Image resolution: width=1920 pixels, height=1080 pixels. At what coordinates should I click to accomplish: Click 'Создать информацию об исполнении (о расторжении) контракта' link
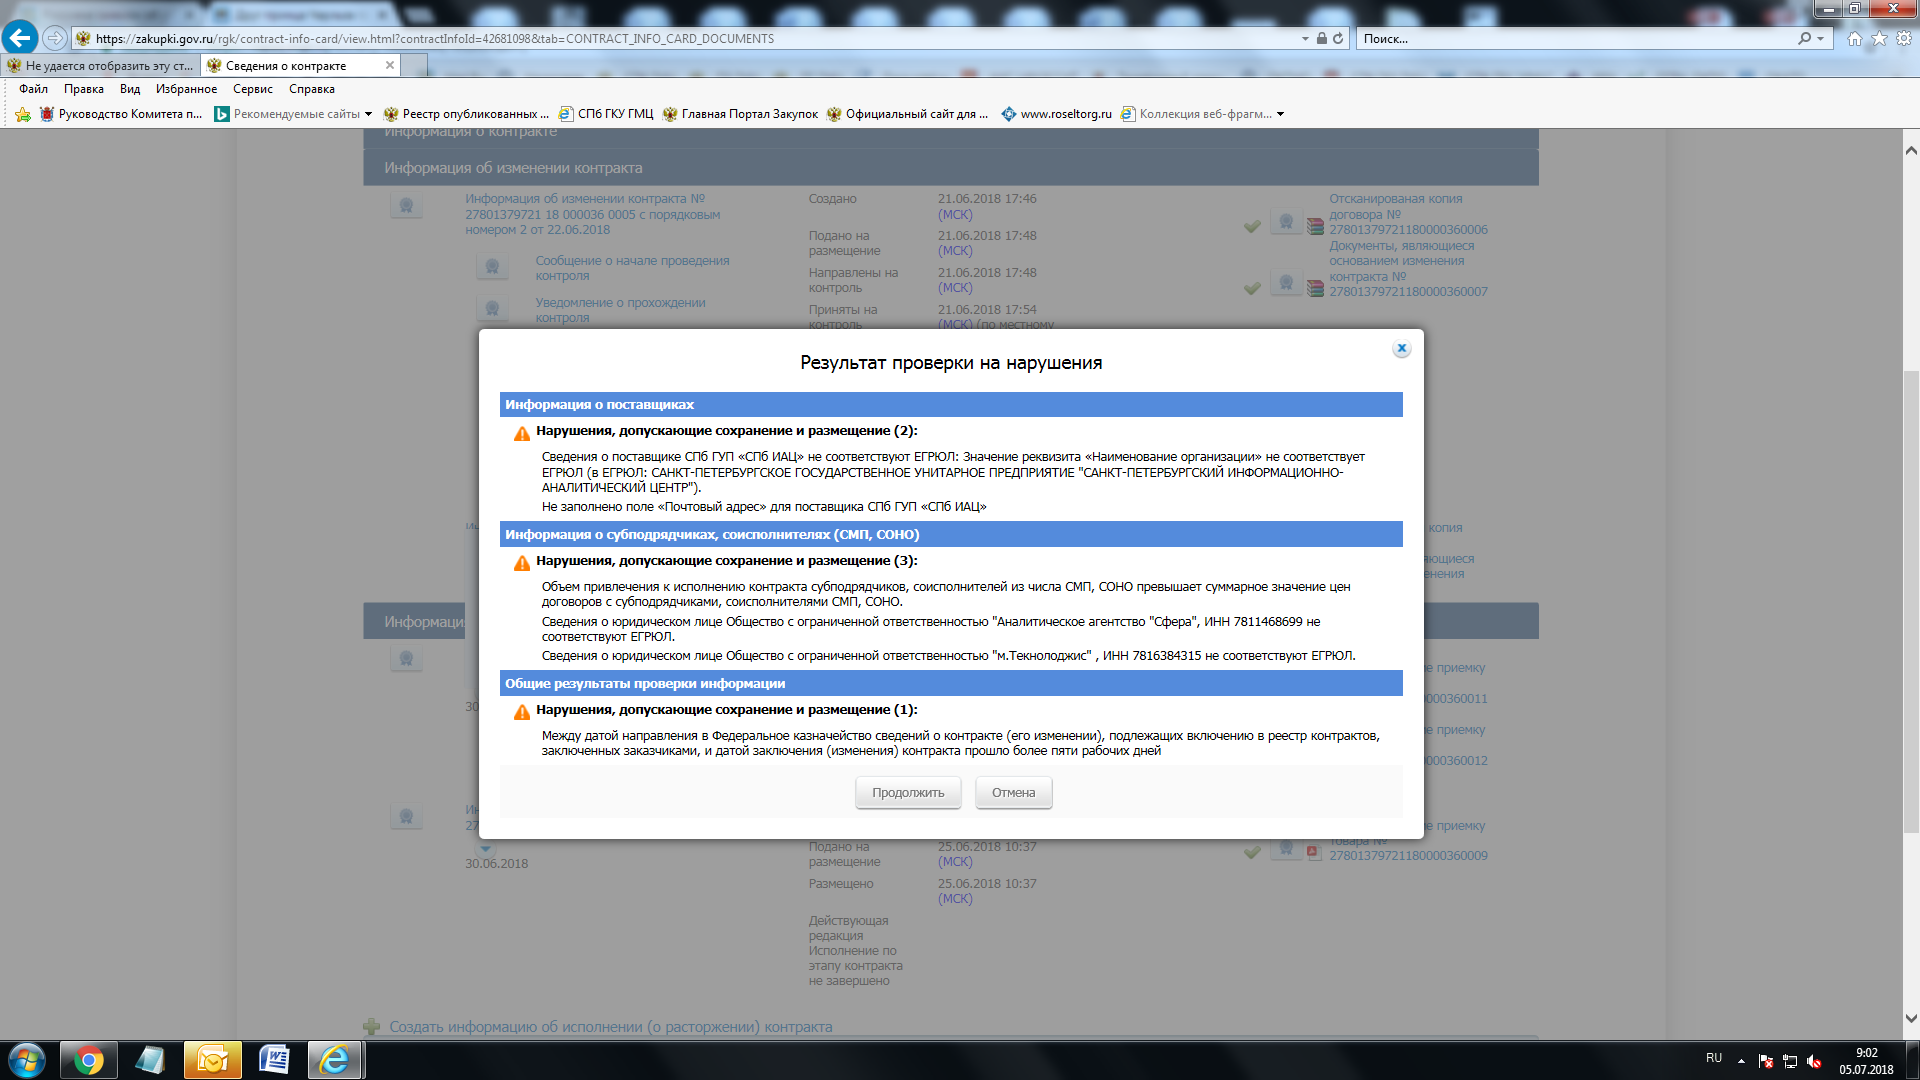coord(610,1027)
